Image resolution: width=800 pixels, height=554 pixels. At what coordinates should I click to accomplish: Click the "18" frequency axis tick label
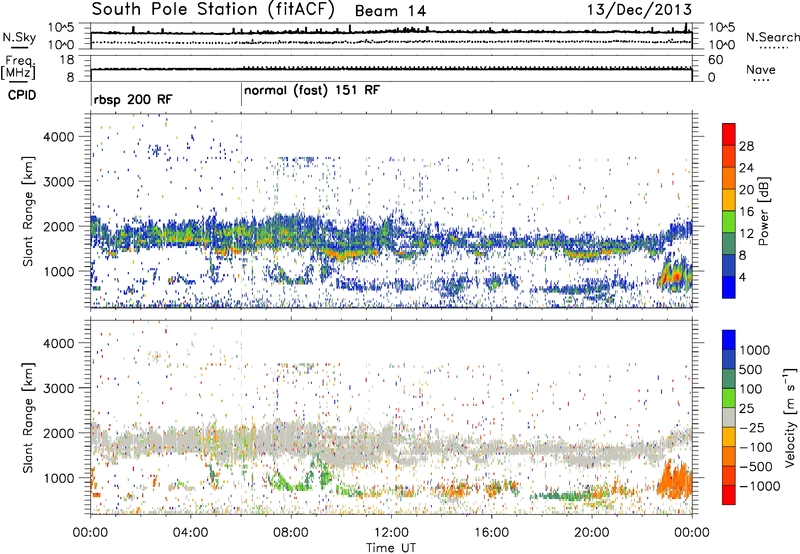pyautogui.click(x=67, y=60)
